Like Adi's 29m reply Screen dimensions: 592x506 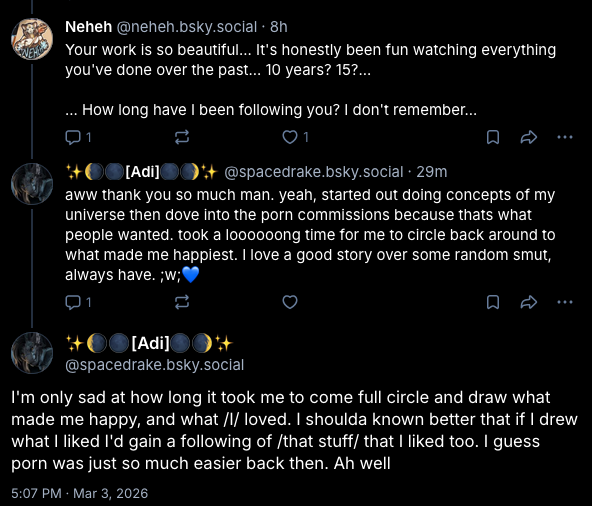point(290,302)
